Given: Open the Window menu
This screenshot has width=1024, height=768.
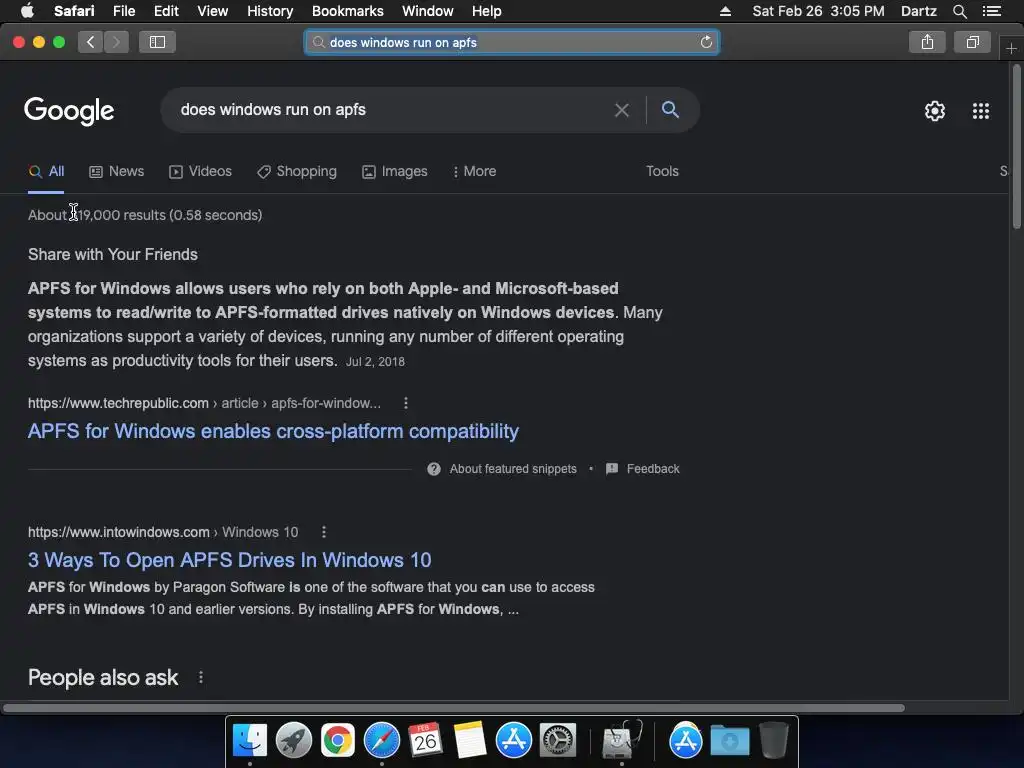Looking at the screenshot, I should click(x=428, y=11).
